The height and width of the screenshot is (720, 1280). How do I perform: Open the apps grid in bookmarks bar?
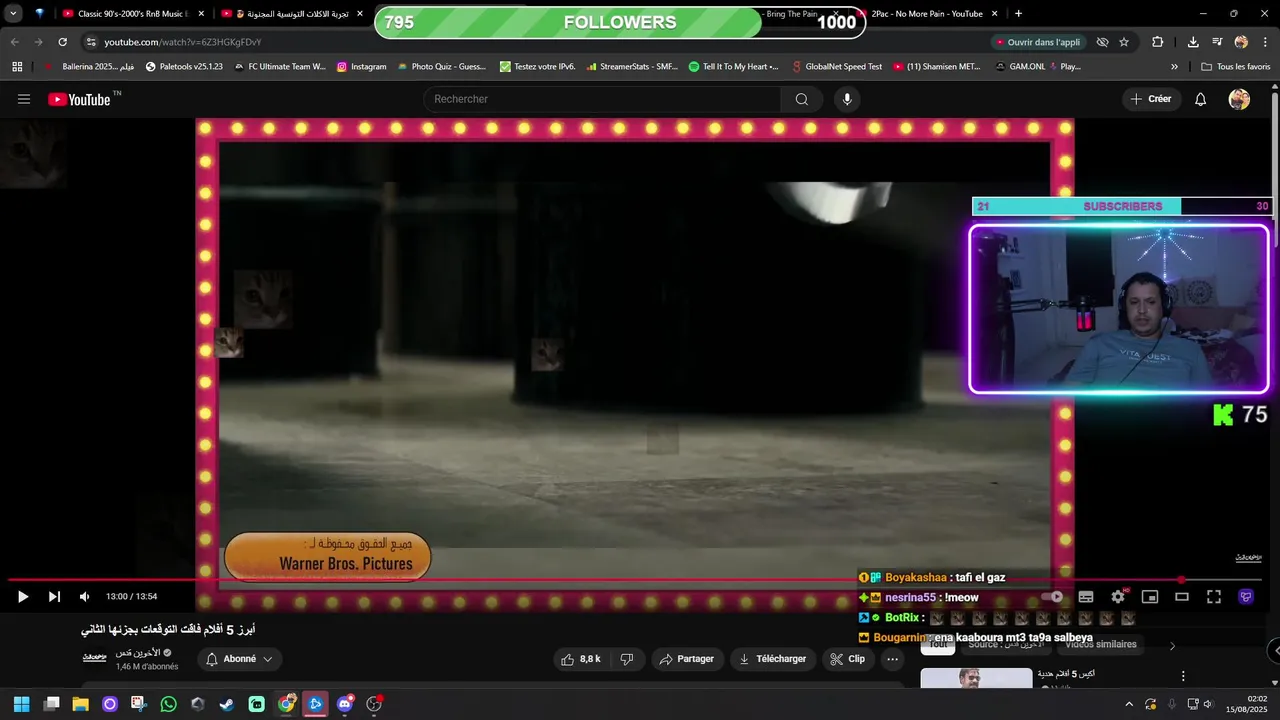17,67
